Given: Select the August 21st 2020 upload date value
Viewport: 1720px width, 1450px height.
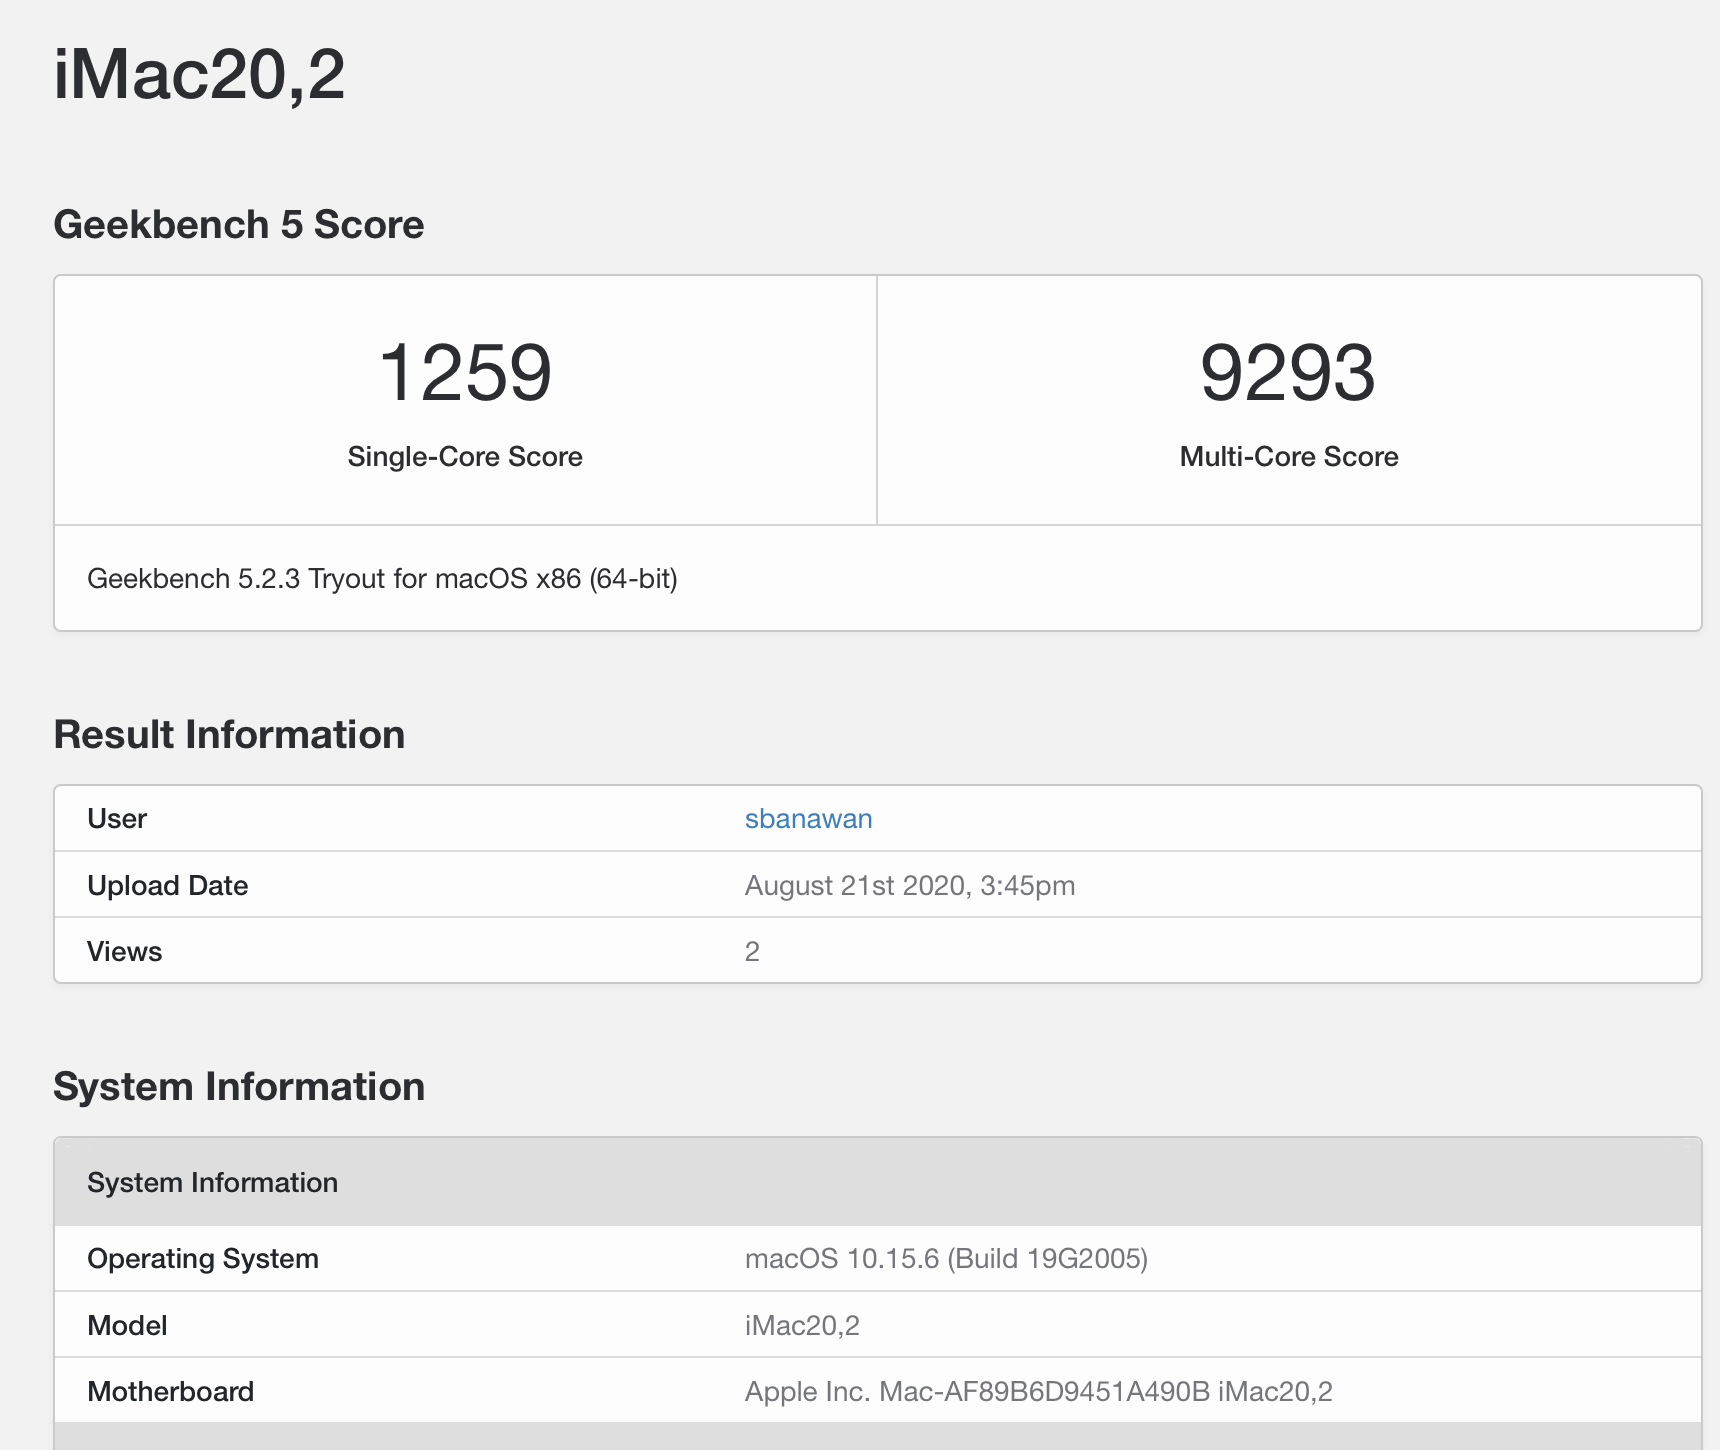Looking at the screenshot, I should click(x=909, y=886).
